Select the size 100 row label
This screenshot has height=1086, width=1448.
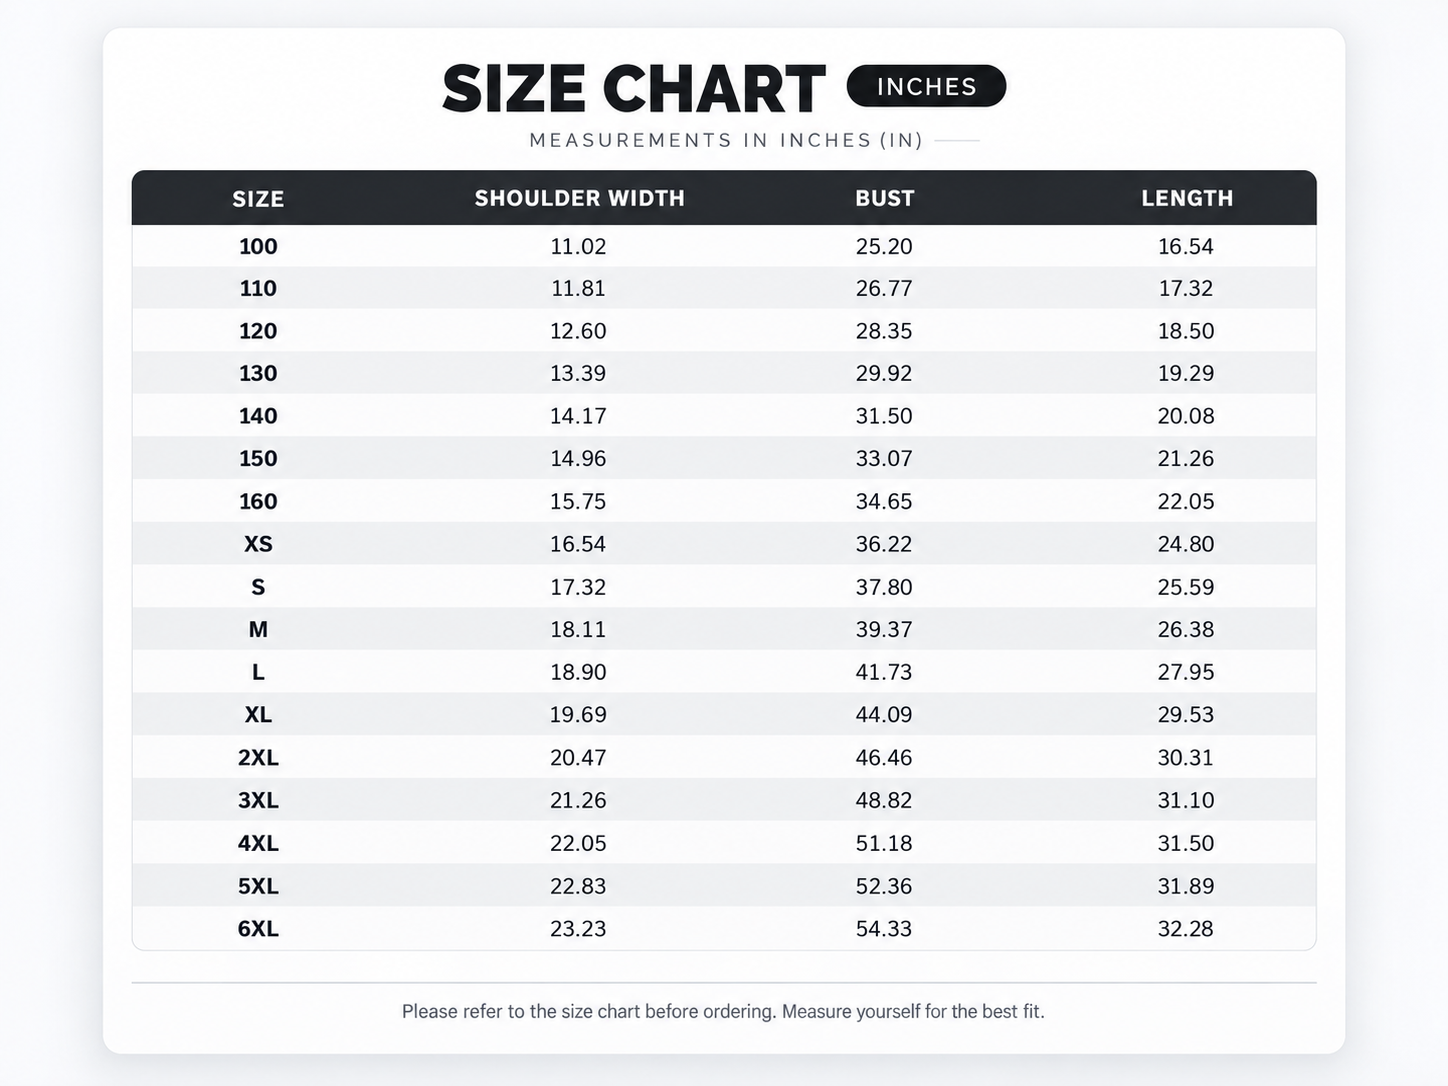tap(258, 246)
